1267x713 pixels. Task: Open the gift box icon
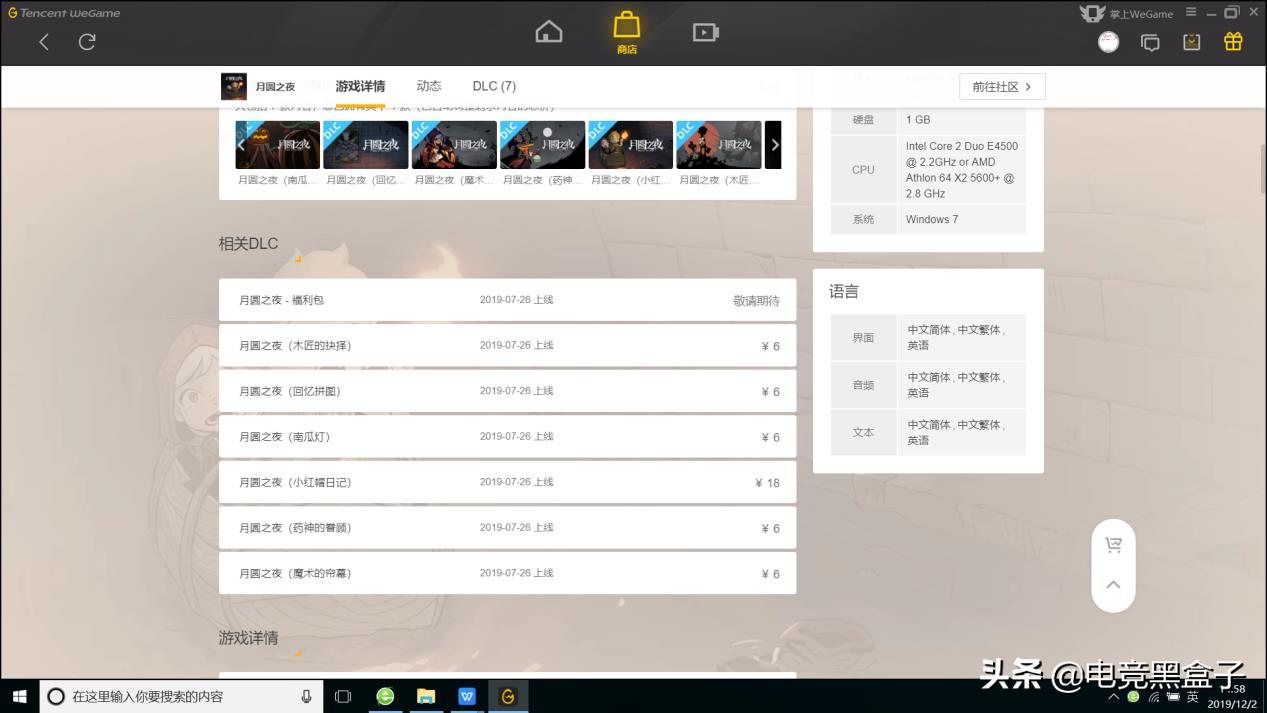coord(1233,41)
